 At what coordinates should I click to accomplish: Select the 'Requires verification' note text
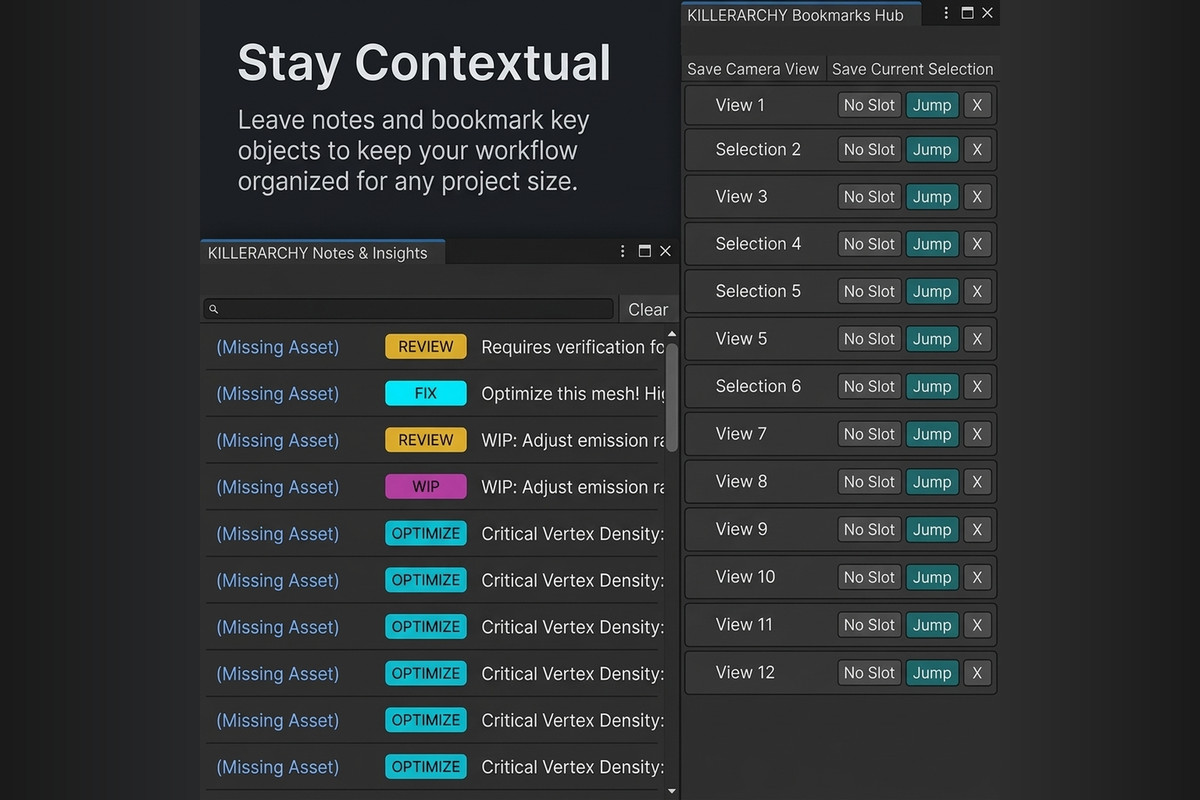tap(572, 347)
